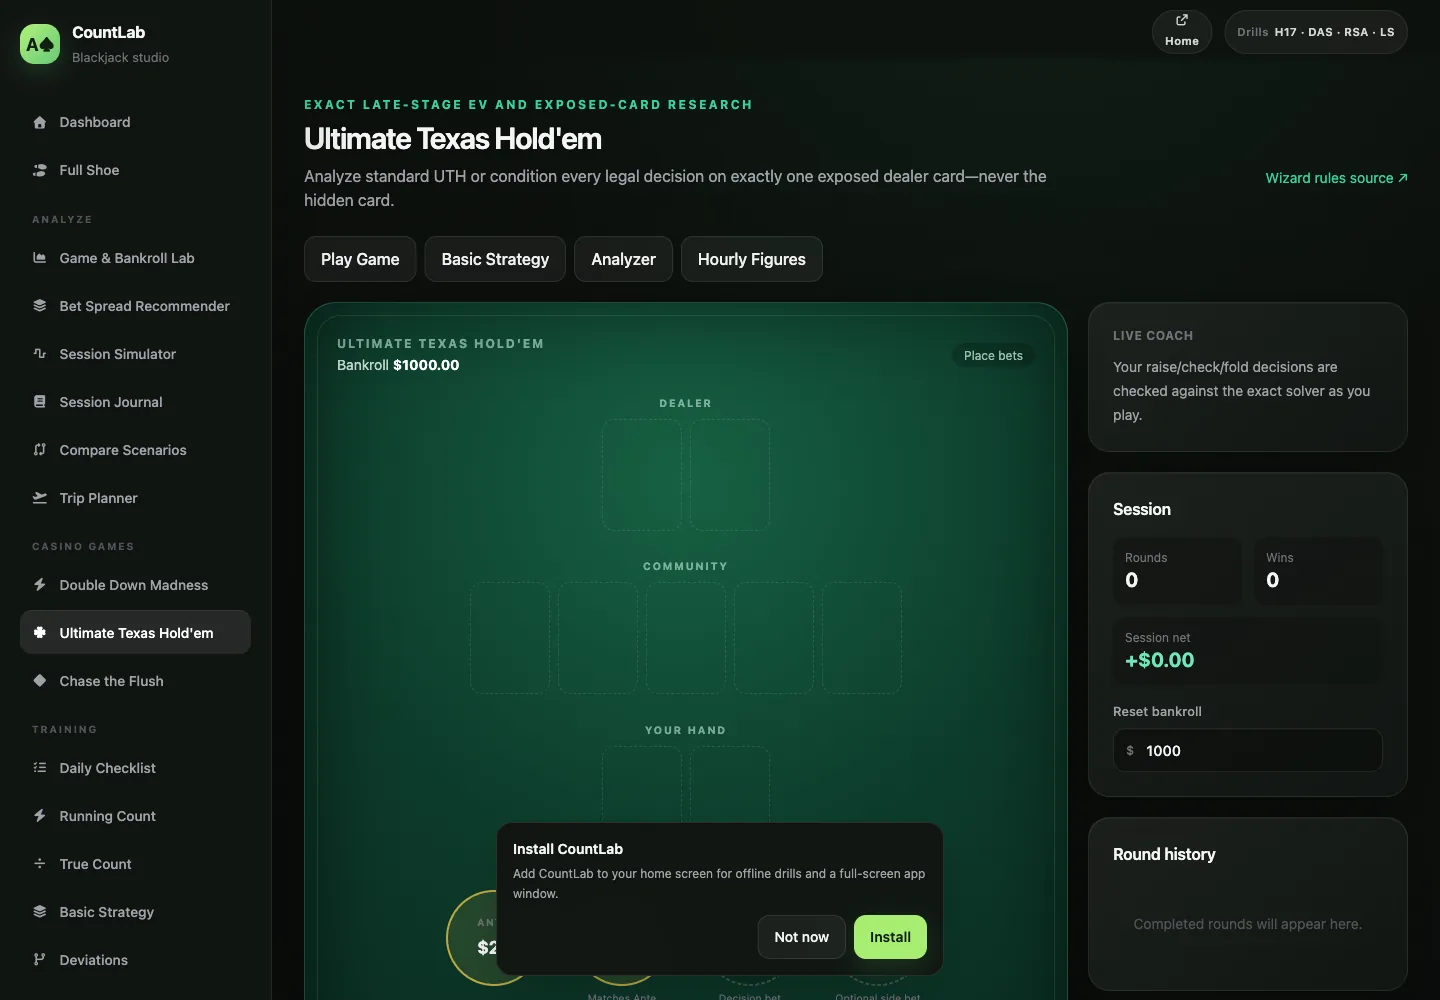The image size is (1440, 1000).
Task: Open Basic Strategy training in sidebar
Action: coord(135,912)
